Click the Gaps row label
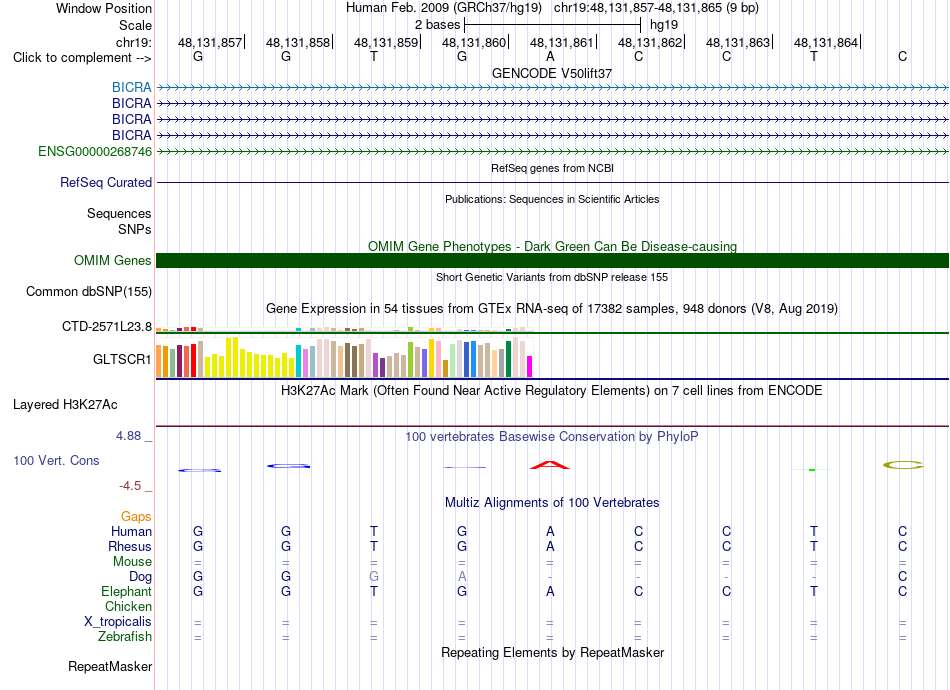This screenshot has width=950, height=690. [x=136, y=516]
